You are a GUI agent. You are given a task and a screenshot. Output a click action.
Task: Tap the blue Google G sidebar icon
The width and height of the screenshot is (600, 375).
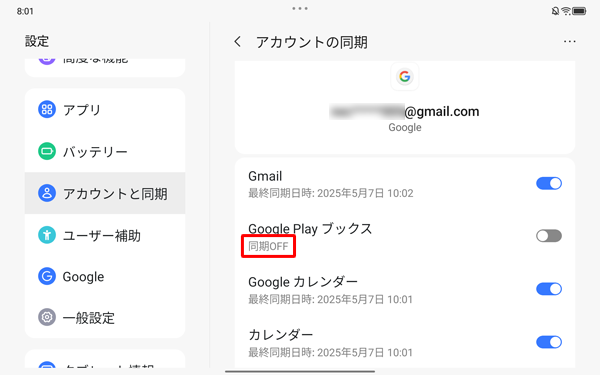(47, 276)
